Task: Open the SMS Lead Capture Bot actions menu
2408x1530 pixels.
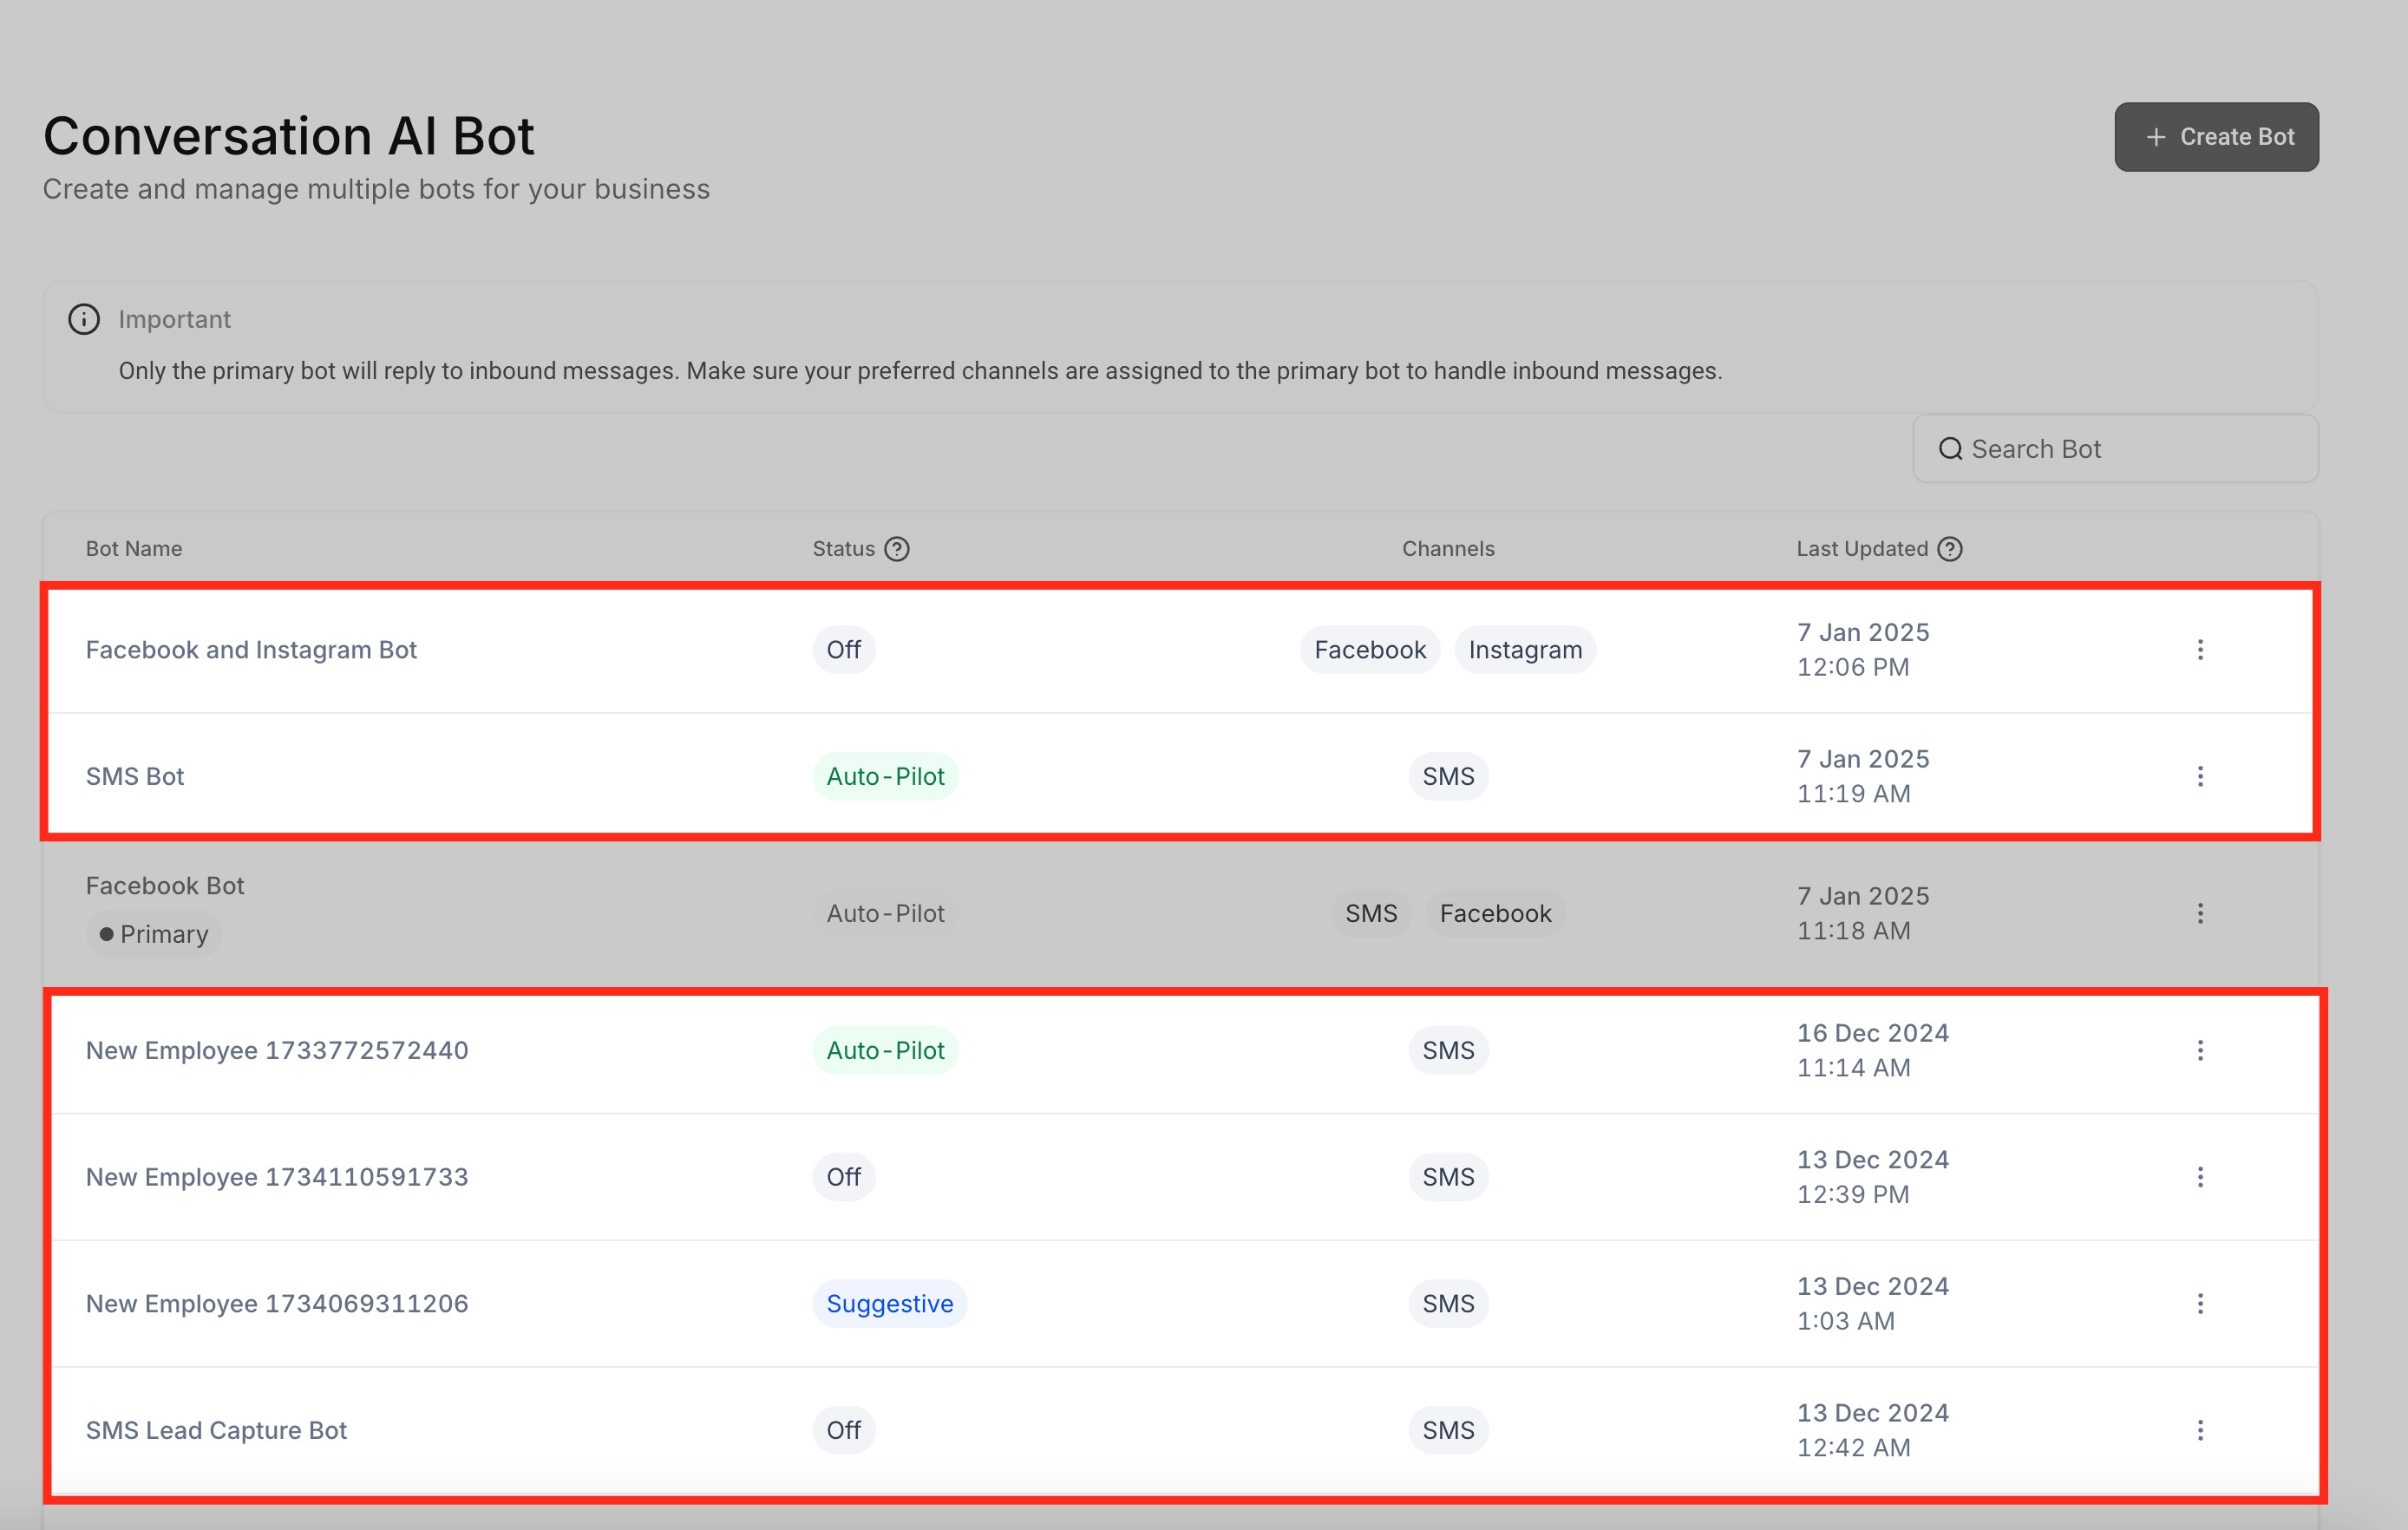Action: (x=2199, y=1430)
